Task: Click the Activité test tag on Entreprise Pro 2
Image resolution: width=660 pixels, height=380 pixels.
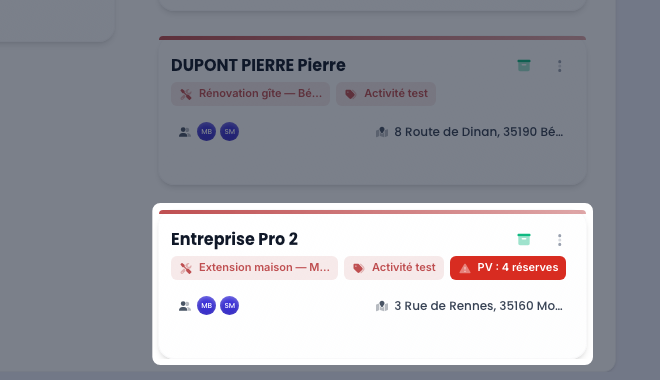Action: [x=394, y=268]
